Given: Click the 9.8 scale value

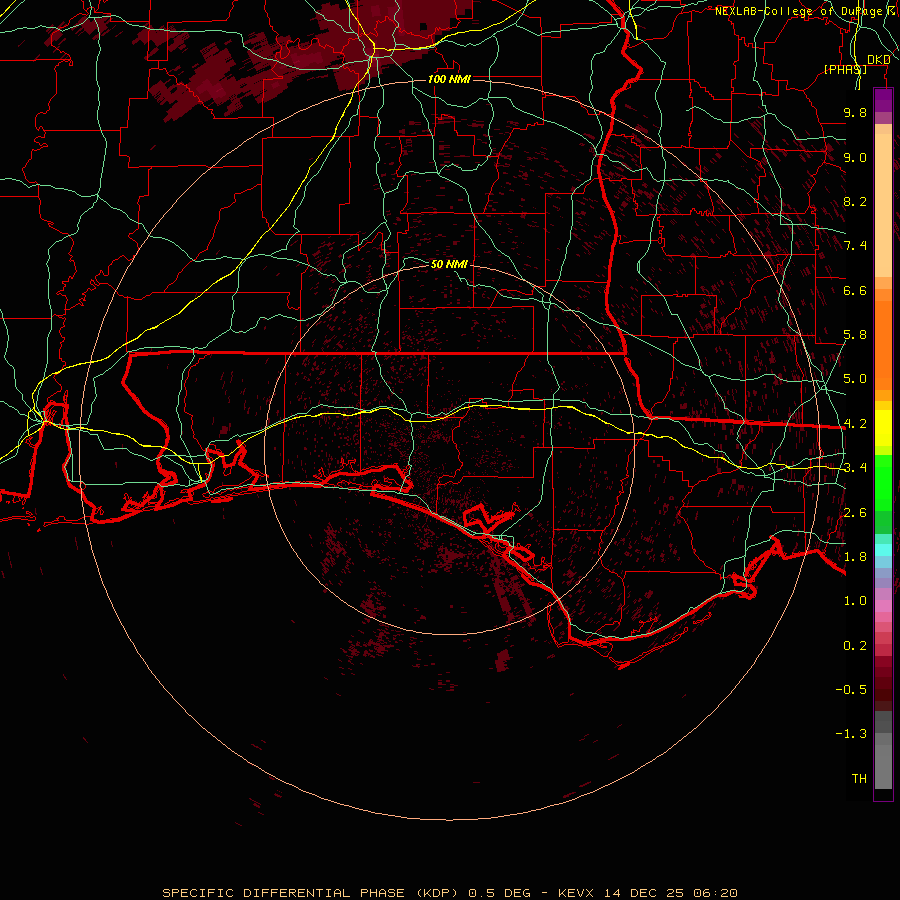Looking at the screenshot, I should 855,112.
